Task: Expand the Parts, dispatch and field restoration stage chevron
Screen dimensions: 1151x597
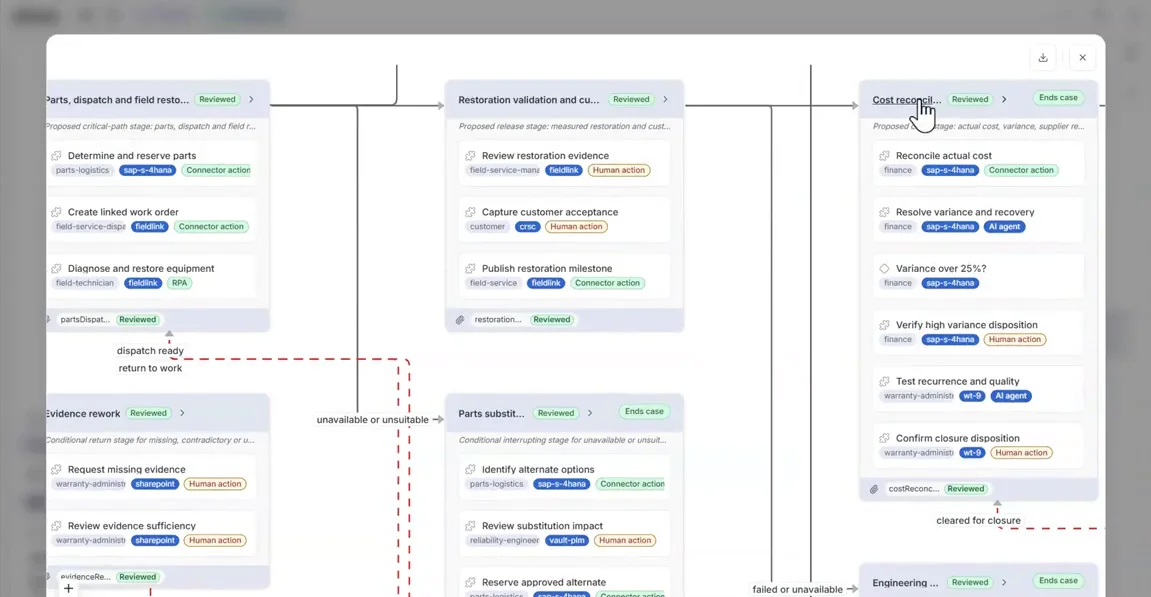Action: [251, 99]
